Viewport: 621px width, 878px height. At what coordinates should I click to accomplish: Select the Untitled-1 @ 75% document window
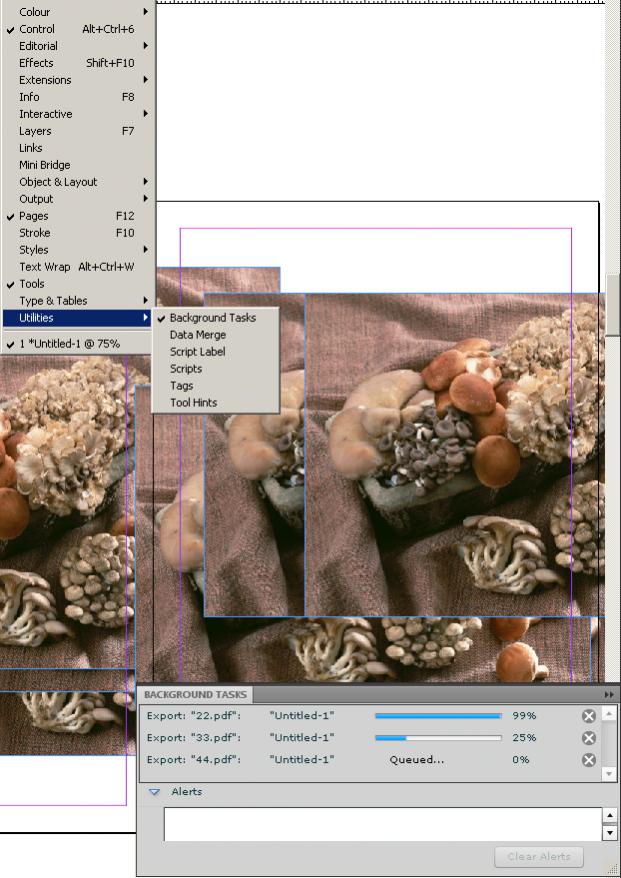pos(77,344)
